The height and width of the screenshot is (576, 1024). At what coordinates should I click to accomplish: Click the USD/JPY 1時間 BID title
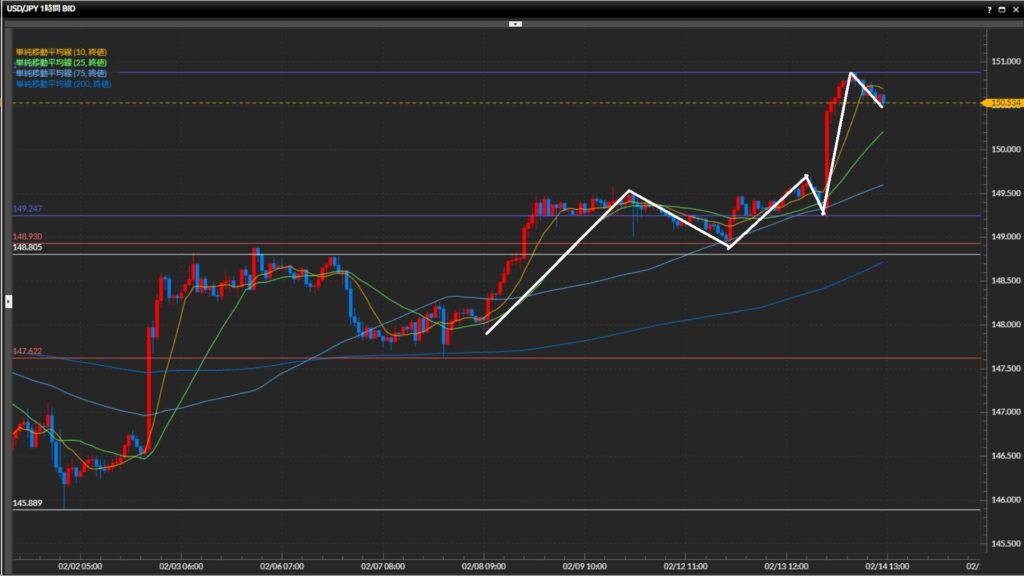(41, 8)
